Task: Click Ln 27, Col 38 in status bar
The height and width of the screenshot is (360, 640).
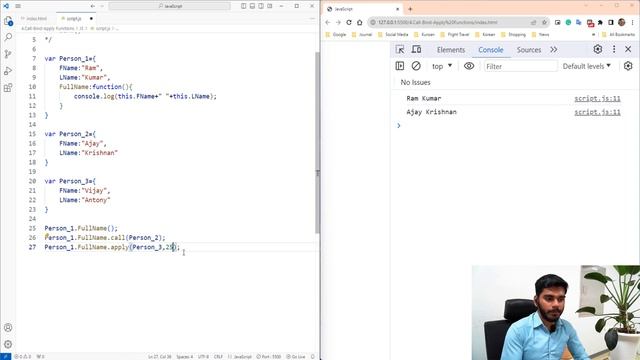Action: pos(160,357)
